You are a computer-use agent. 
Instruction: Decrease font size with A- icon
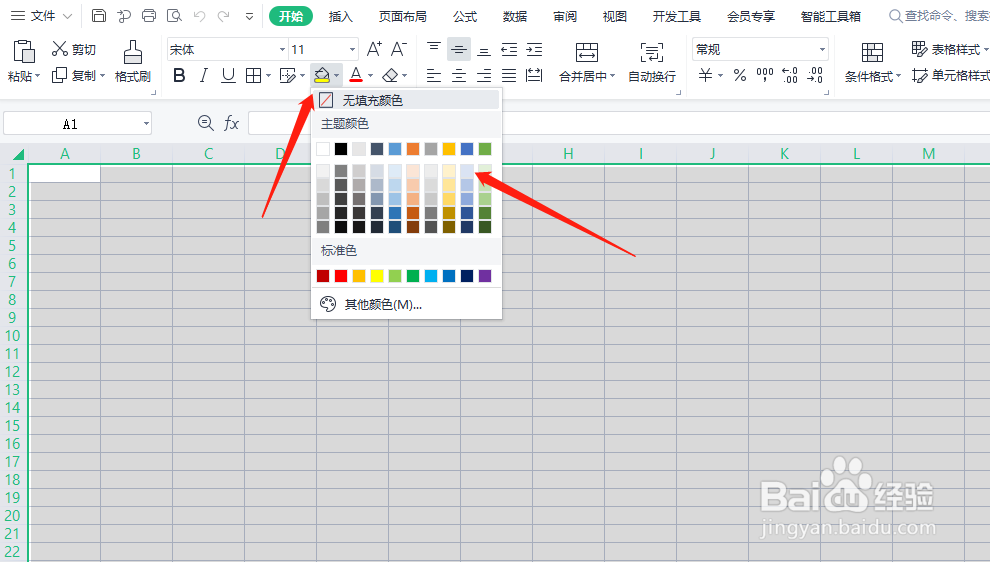click(398, 49)
